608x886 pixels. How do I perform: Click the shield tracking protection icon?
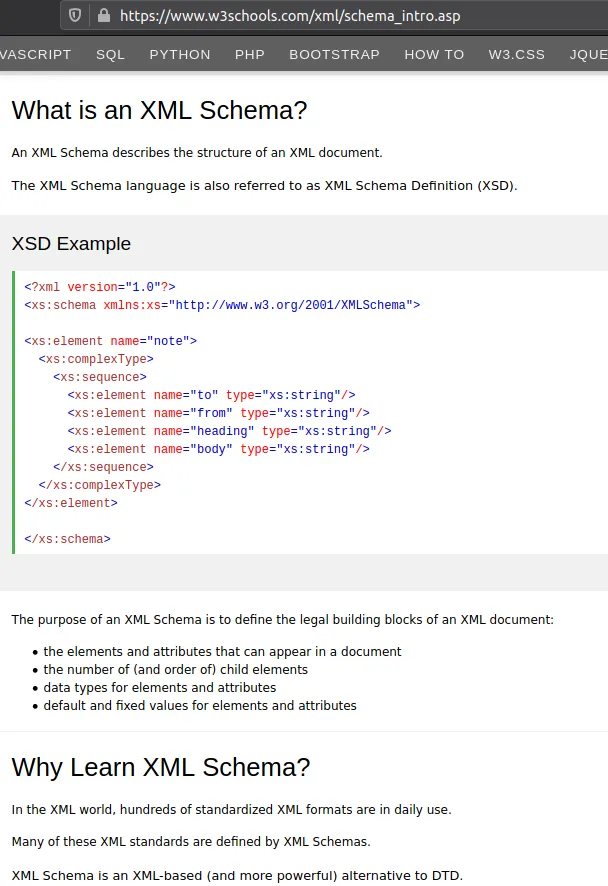point(75,15)
